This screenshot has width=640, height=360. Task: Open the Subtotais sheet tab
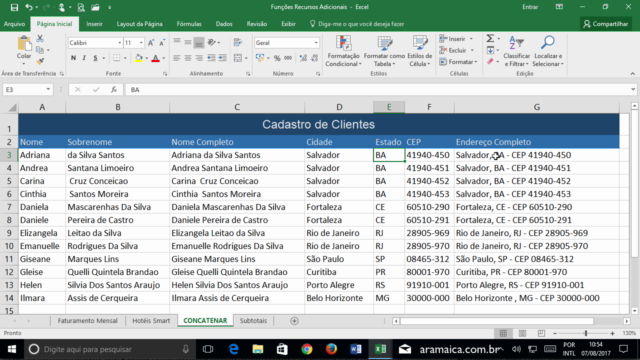point(253,321)
